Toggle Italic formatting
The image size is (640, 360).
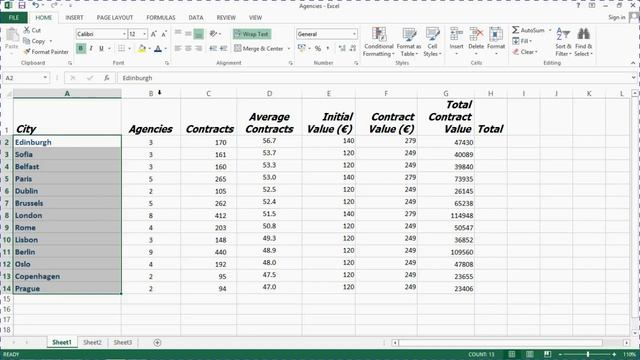(91, 49)
